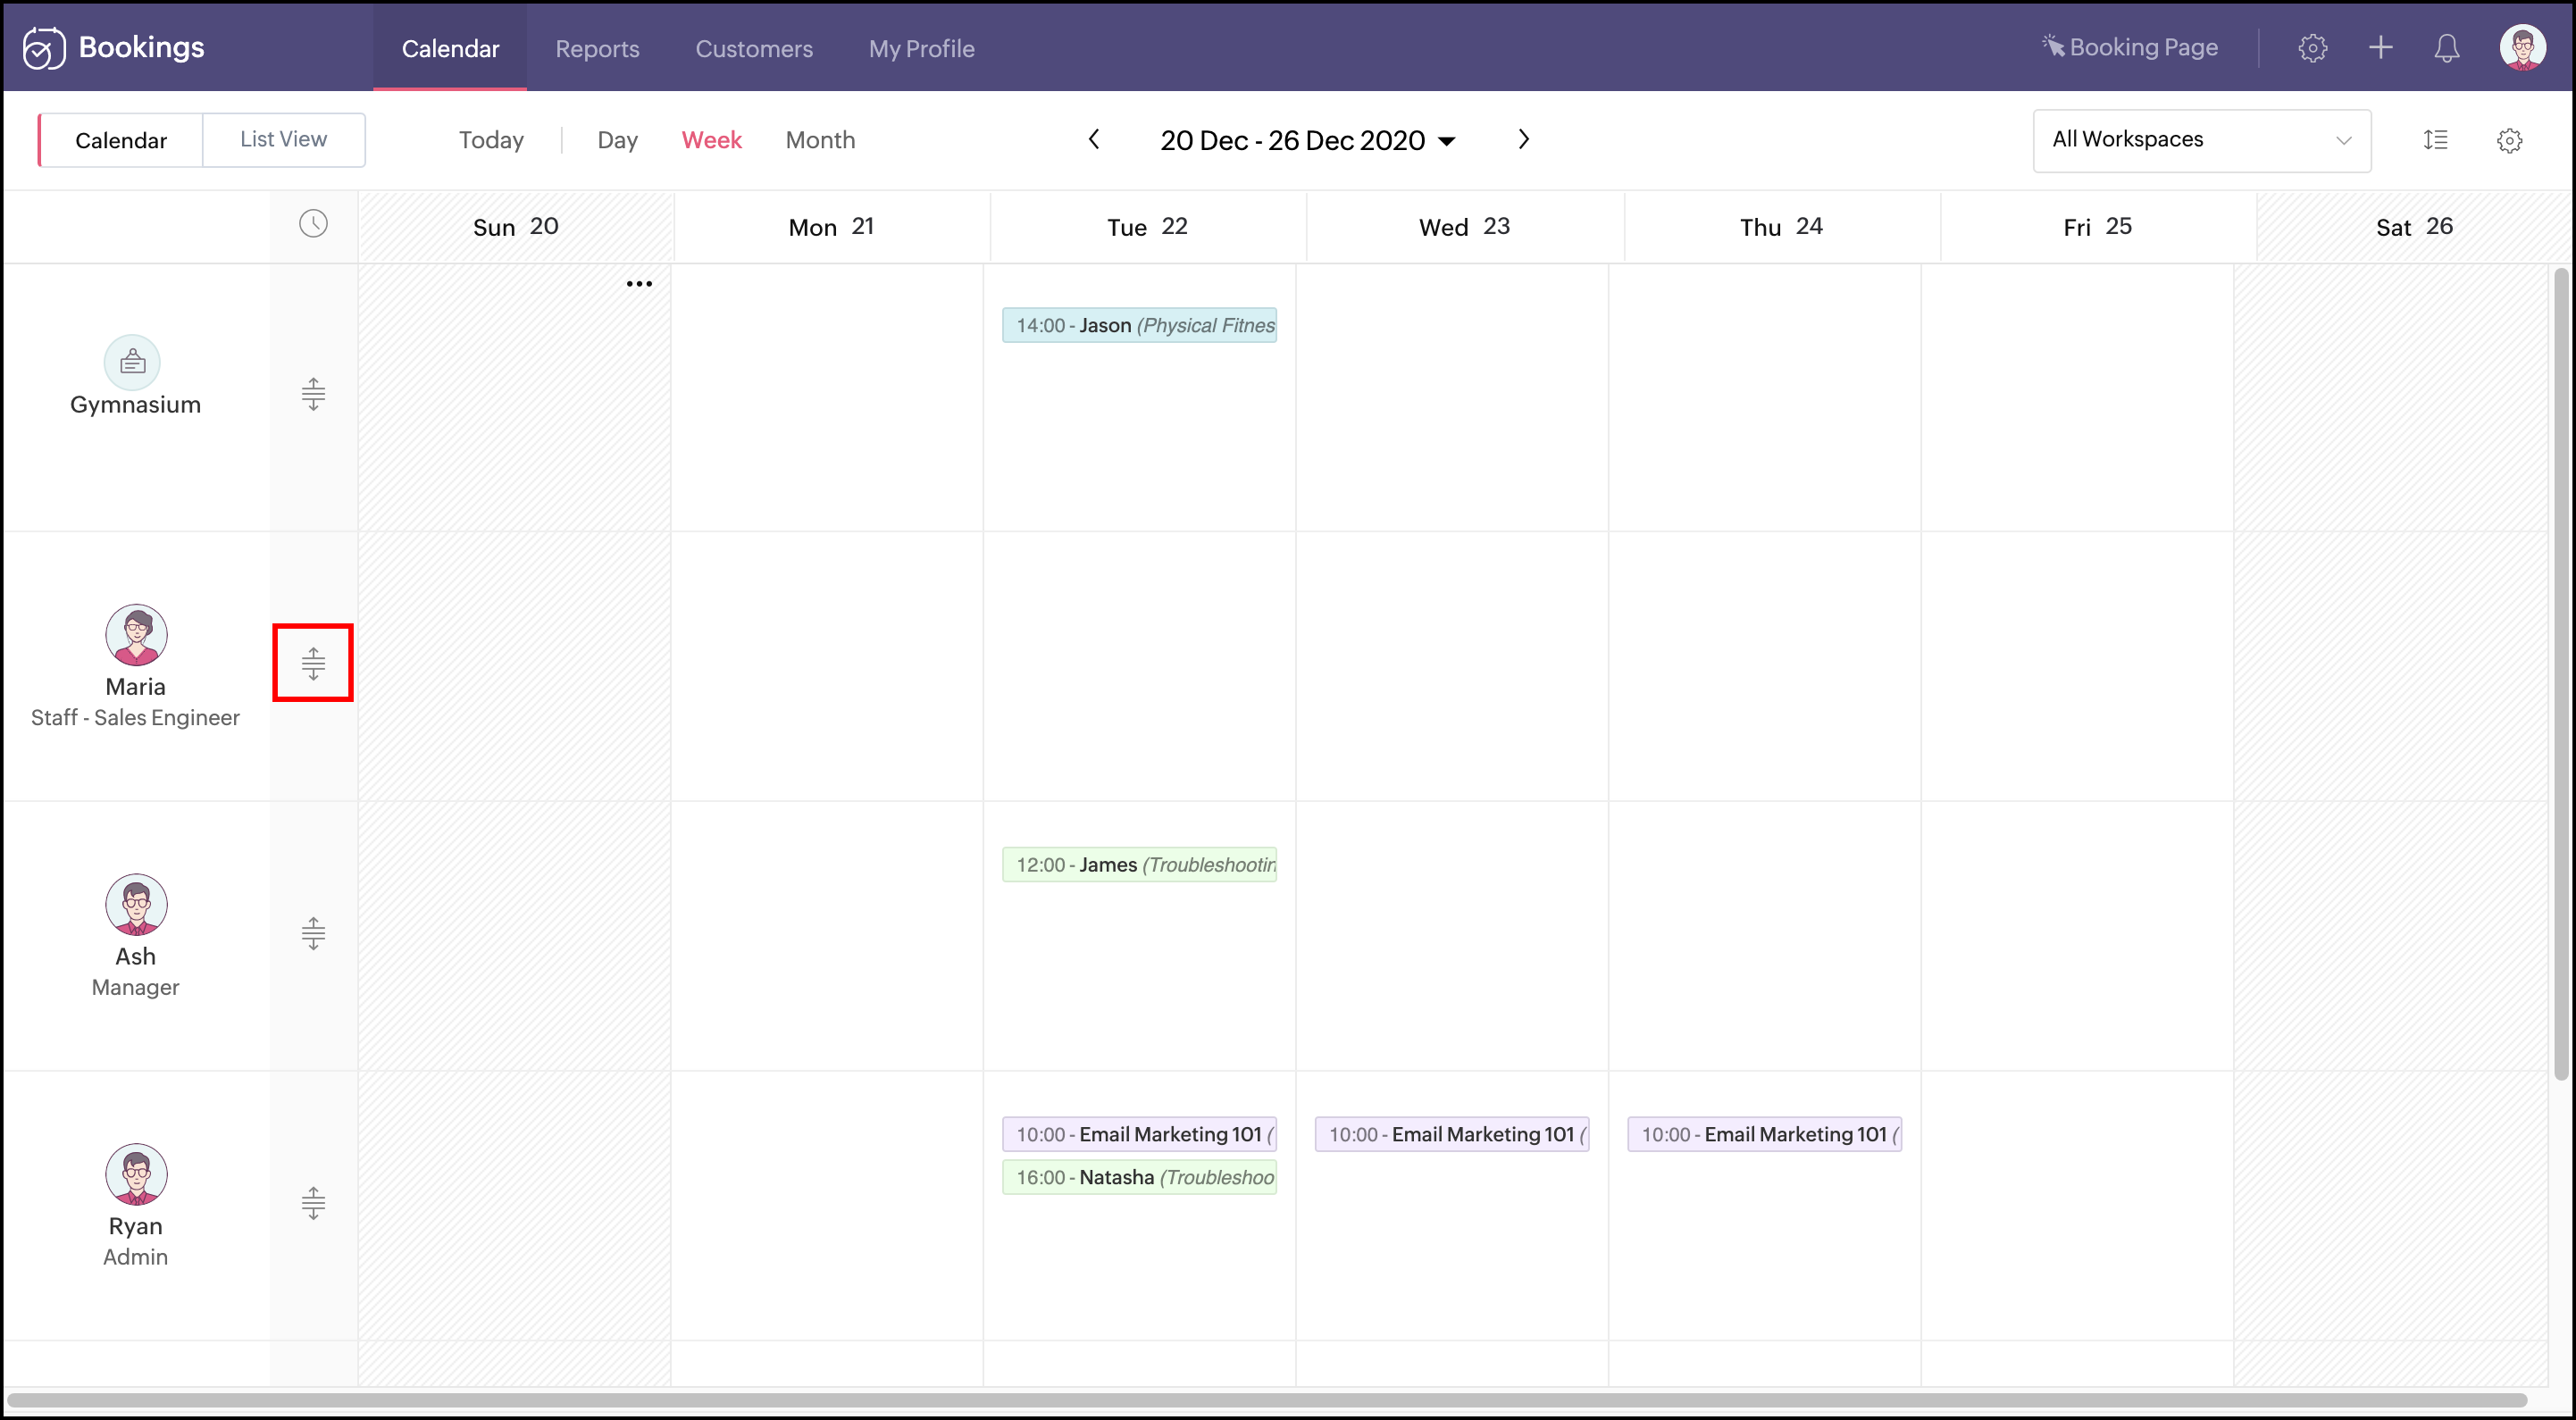The height and width of the screenshot is (1420, 2576).
Task: Click the plus icon to add new
Action: (x=2380, y=48)
